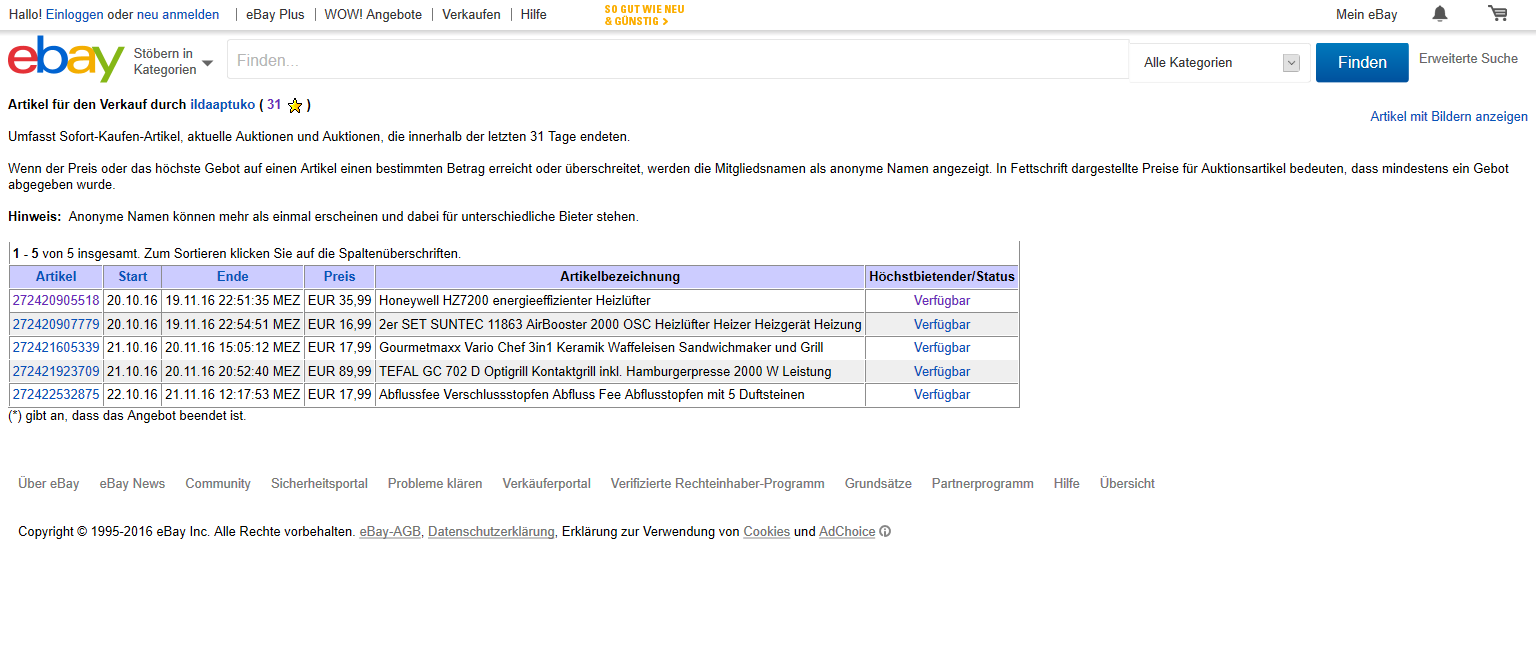1536x654 pixels.
Task: Expand the Stöbern in Kategorien dropdown
Action: (173, 62)
